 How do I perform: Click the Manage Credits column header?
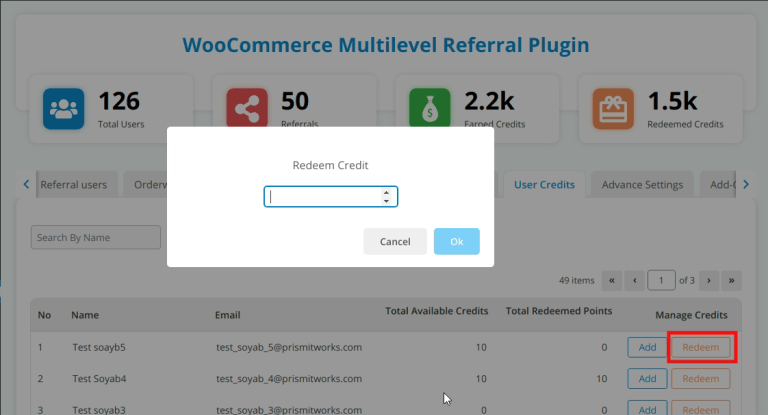[x=691, y=315]
